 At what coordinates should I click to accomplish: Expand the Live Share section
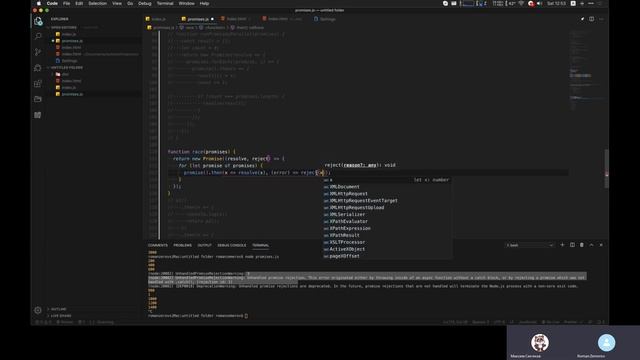pyautogui.click(x=61, y=316)
